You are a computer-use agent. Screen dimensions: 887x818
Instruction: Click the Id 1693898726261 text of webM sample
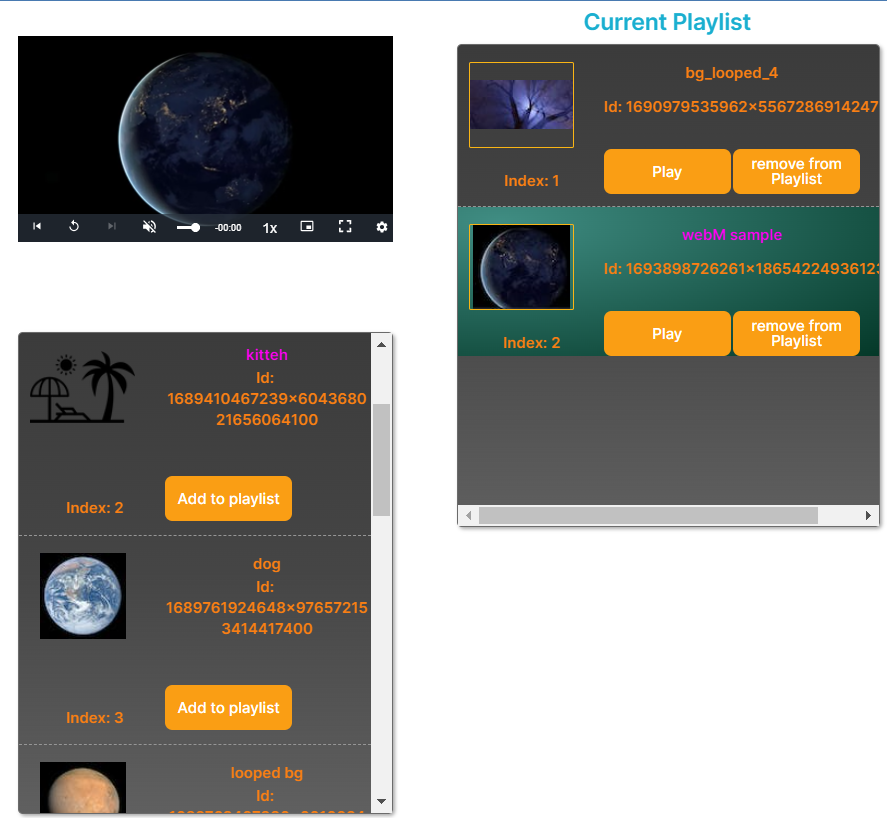coord(740,268)
